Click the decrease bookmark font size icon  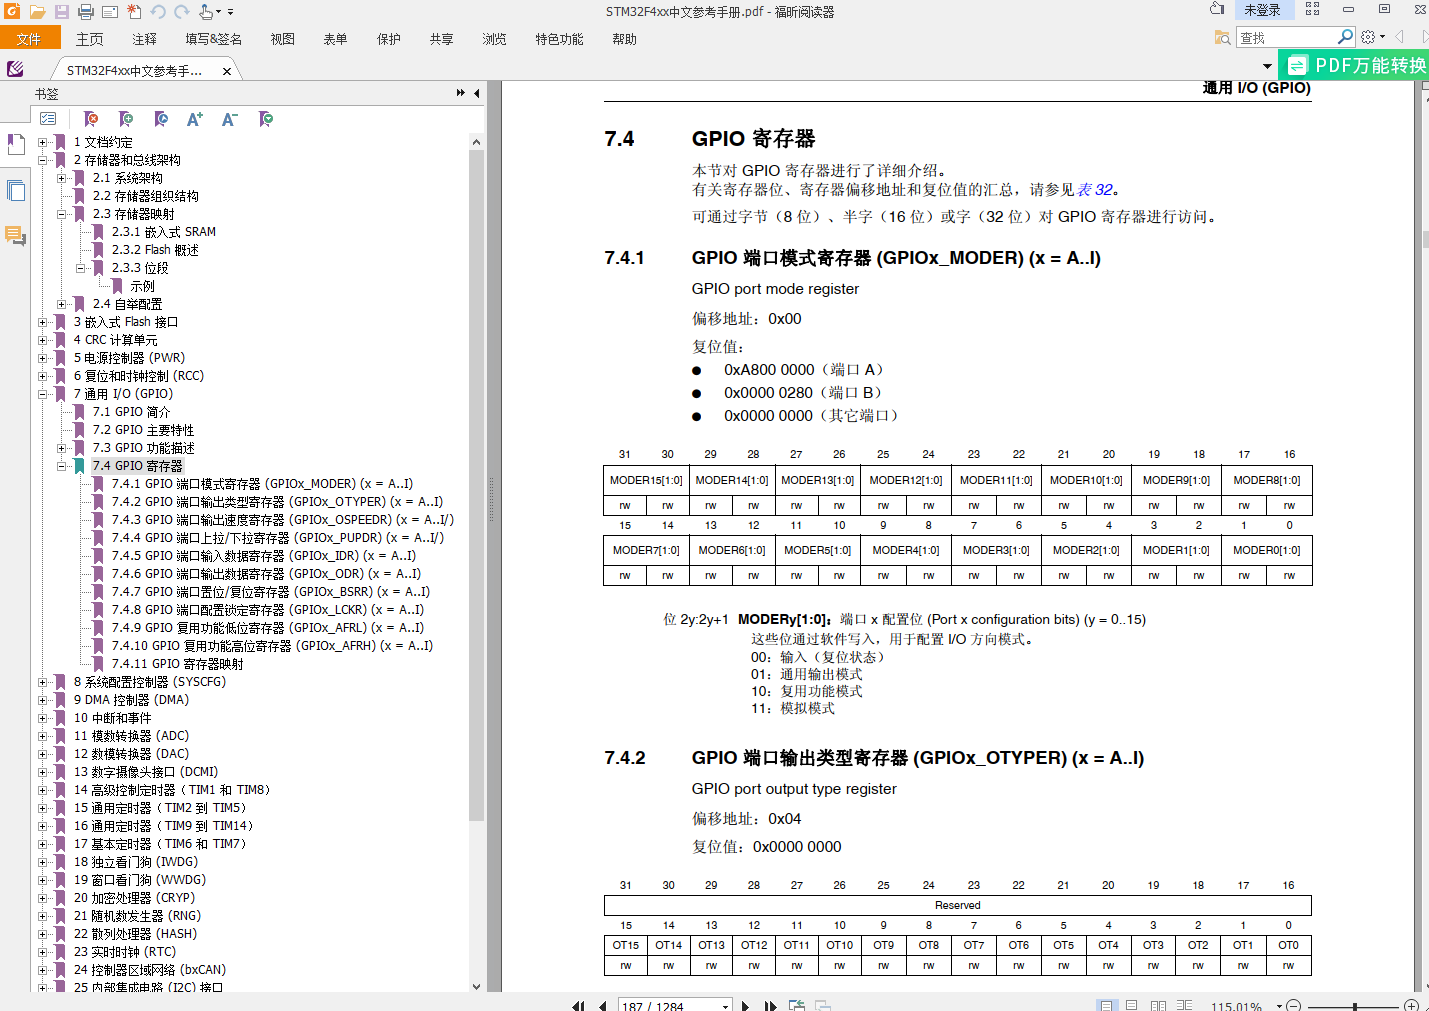[x=230, y=118]
